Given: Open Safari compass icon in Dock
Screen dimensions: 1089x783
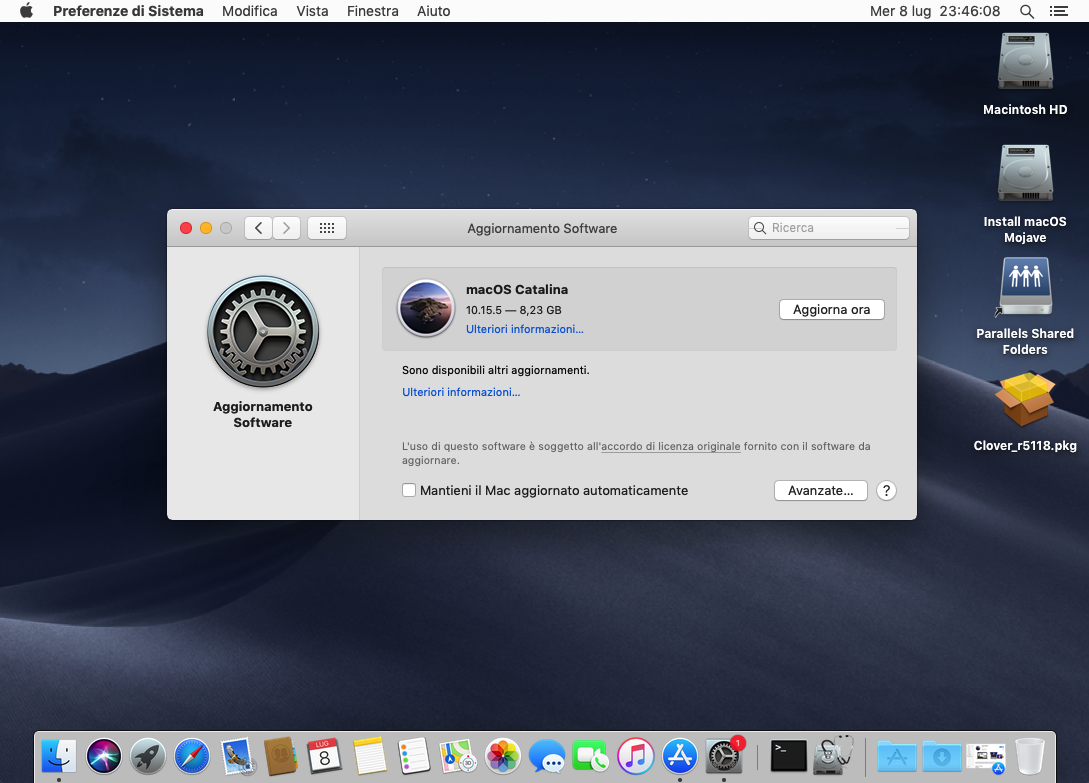Looking at the screenshot, I should click(192, 757).
